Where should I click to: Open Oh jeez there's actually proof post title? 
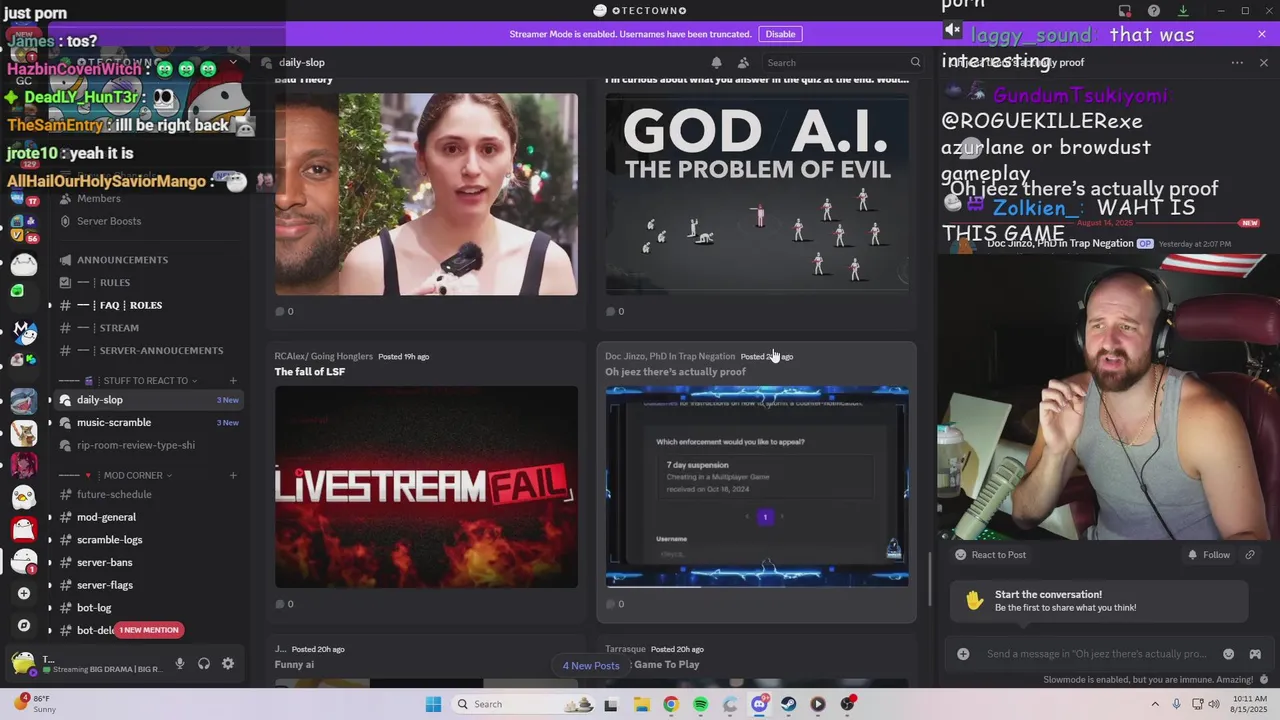click(x=675, y=372)
